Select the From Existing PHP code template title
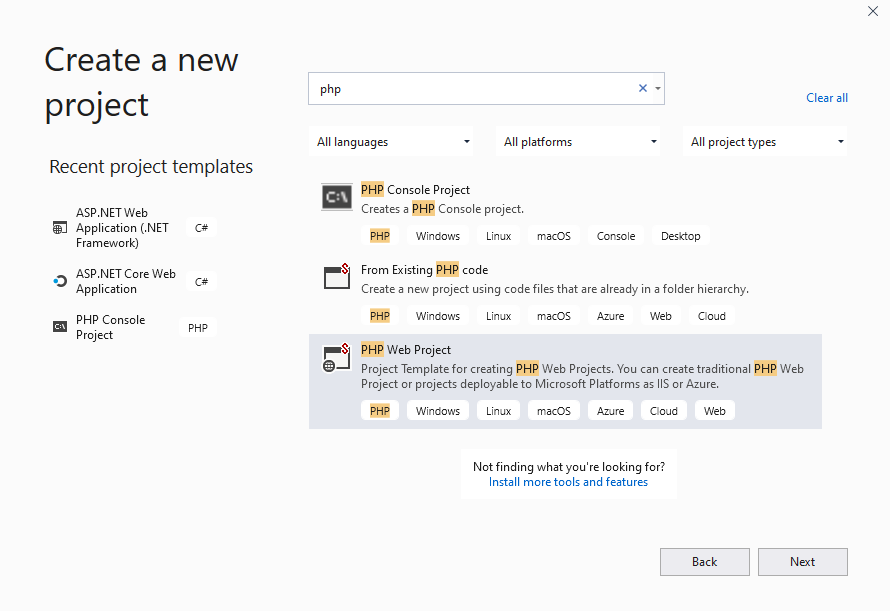Screen dimensions: 890x611 [x=425, y=270]
